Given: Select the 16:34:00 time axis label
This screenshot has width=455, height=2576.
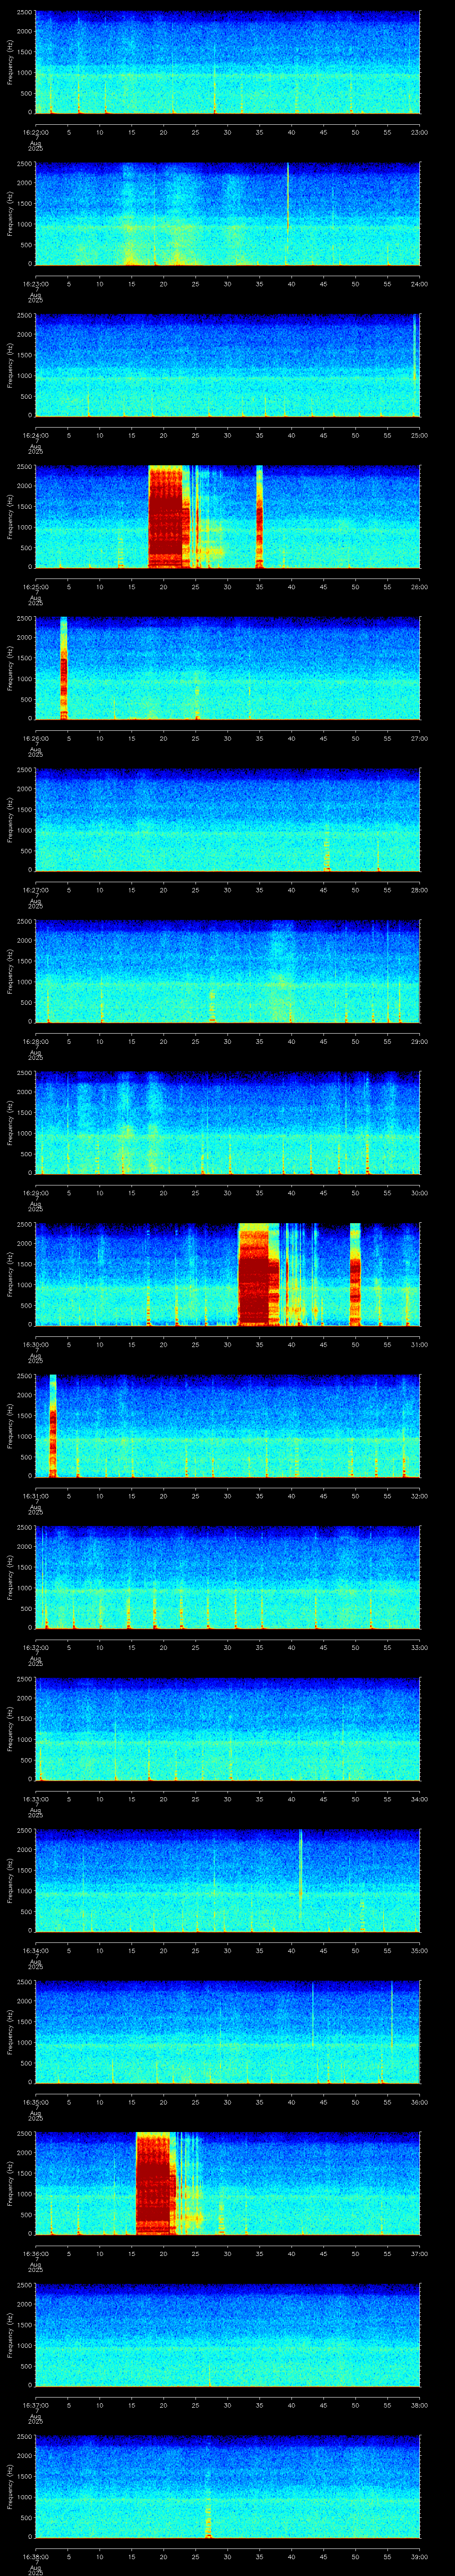Looking at the screenshot, I should [35, 1950].
